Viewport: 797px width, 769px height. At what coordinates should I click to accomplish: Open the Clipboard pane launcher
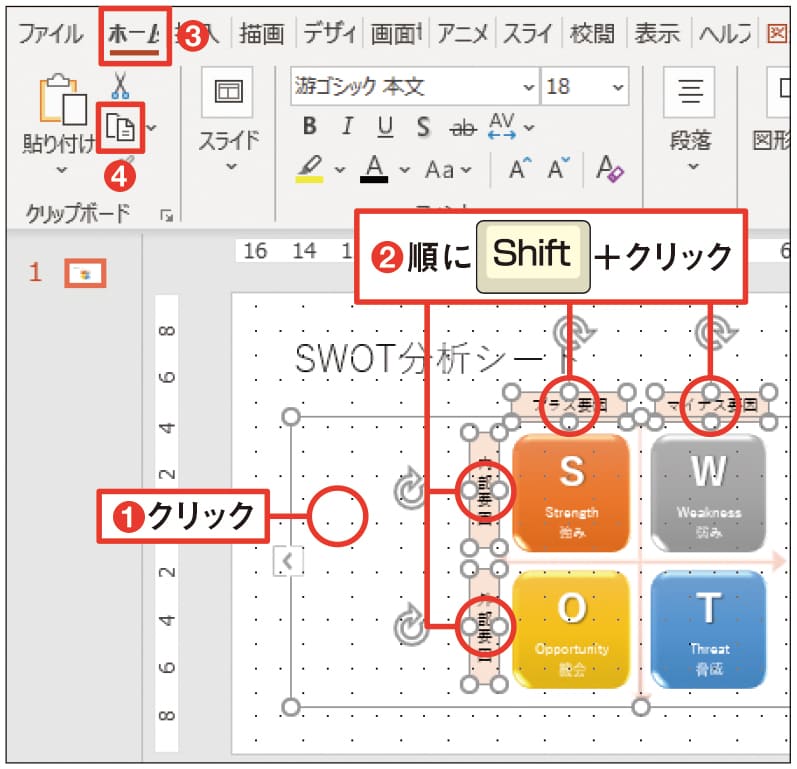[x=166, y=216]
